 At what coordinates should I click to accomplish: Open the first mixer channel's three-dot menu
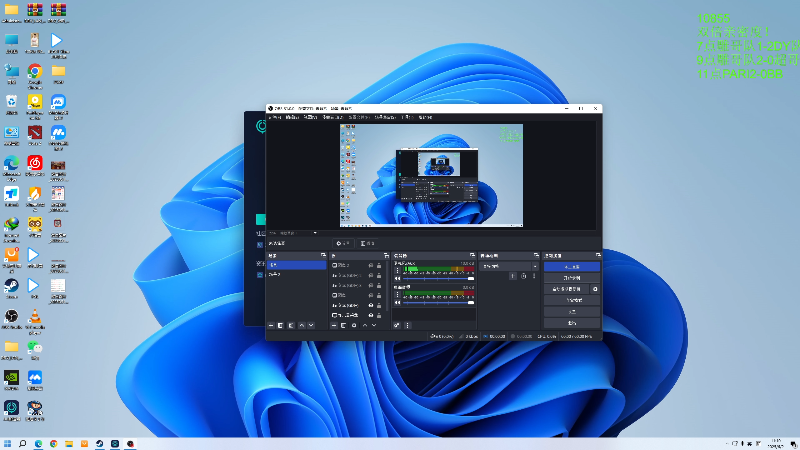397,270
